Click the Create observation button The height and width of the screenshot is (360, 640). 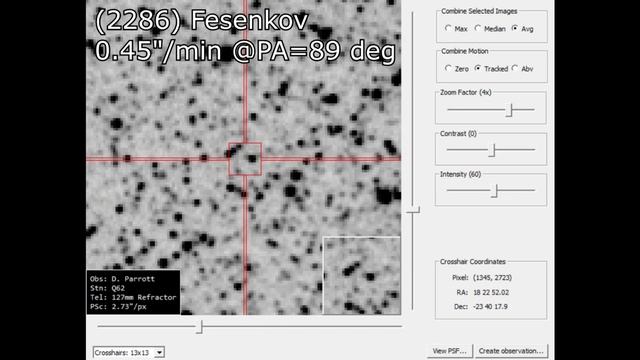(x=511, y=351)
